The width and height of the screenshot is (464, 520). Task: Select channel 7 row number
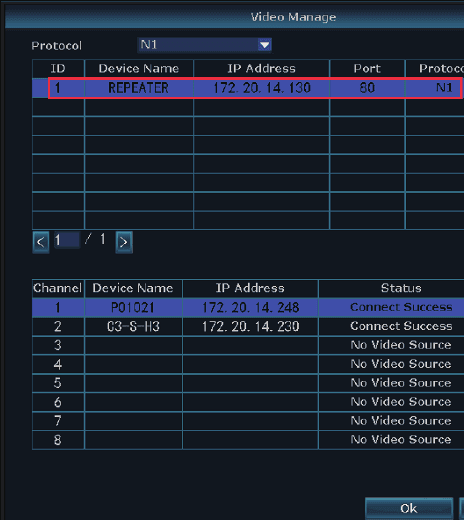[x=58, y=421]
